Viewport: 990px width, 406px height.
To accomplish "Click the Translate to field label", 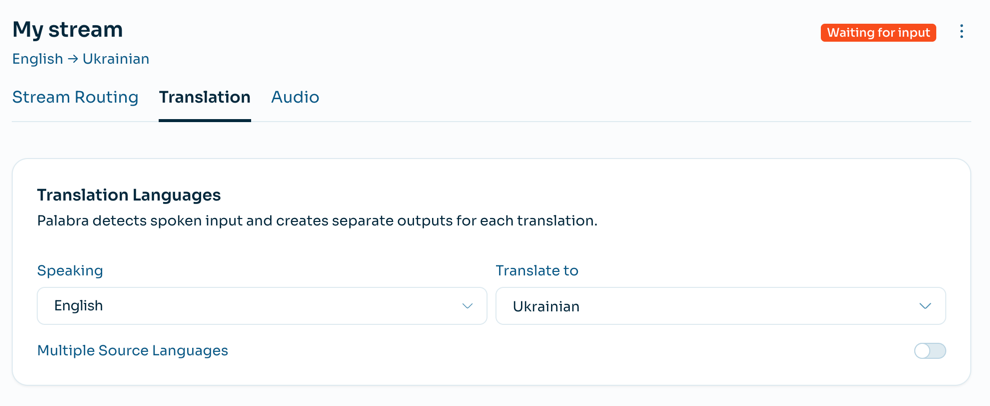I will click(x=537, y=271).
